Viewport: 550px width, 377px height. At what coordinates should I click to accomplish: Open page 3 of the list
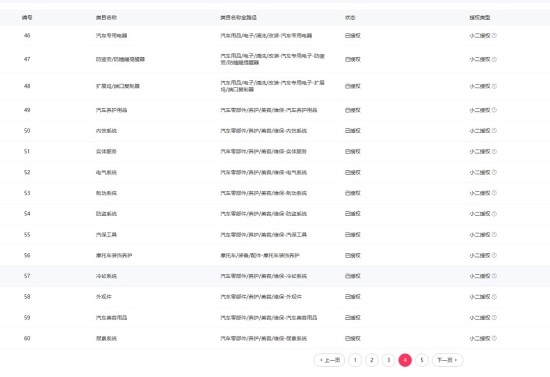click(x=388, y=360)
